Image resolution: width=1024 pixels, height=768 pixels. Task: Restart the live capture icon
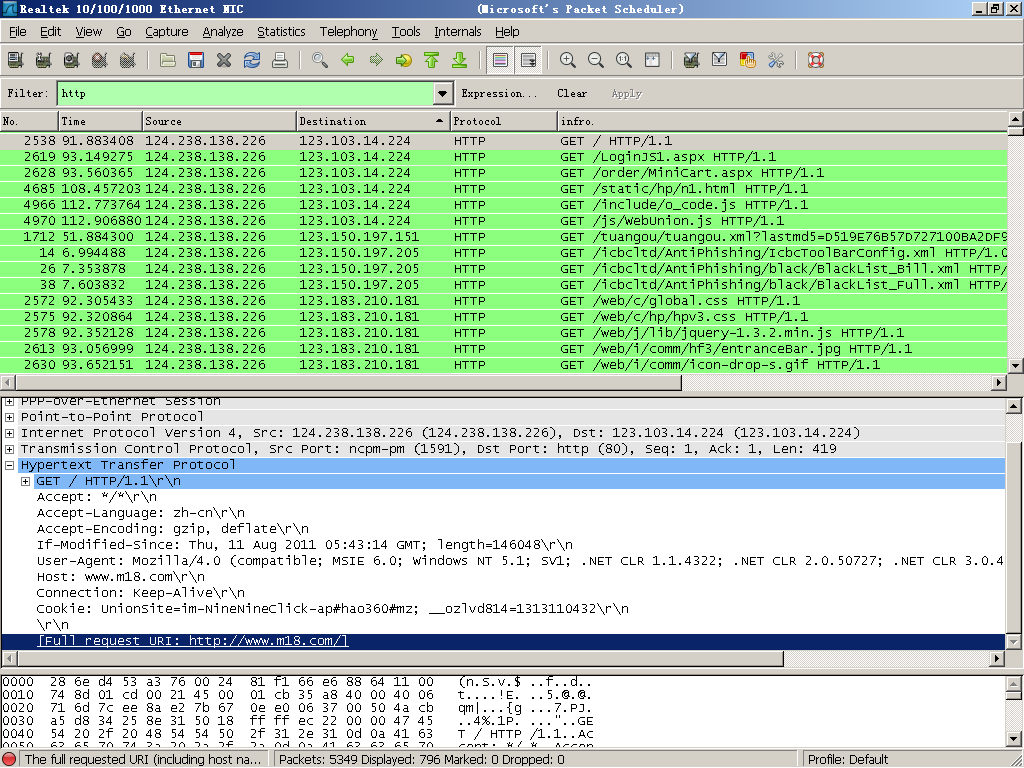click(x=128, y=60)
